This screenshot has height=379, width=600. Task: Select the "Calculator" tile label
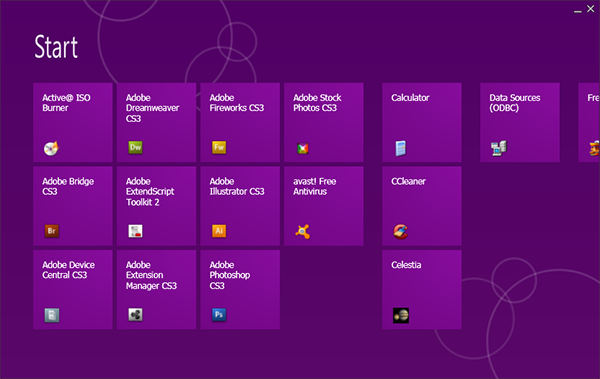coord(410,98)
